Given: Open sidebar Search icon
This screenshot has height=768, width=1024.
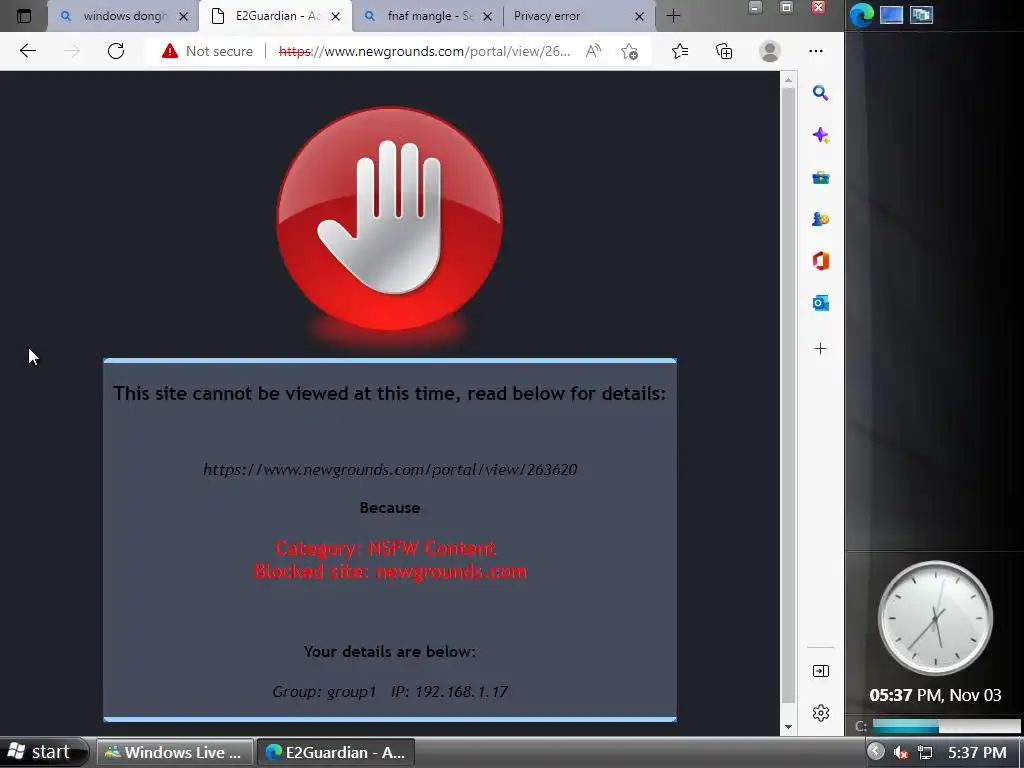Looking at the screenshot, I should [821, 93].
